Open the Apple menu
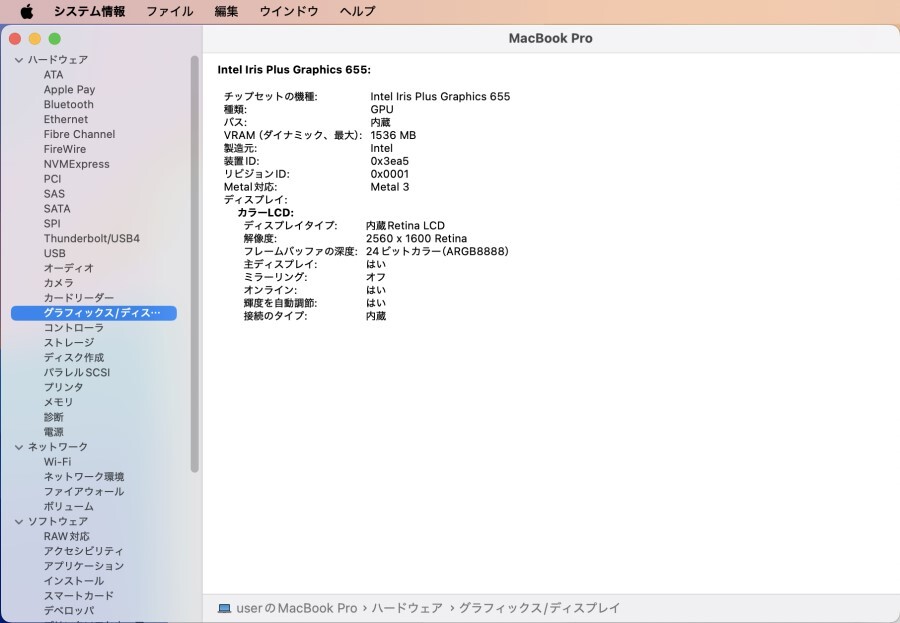This screenshot has height=623, width=900. tap(26, 11)
